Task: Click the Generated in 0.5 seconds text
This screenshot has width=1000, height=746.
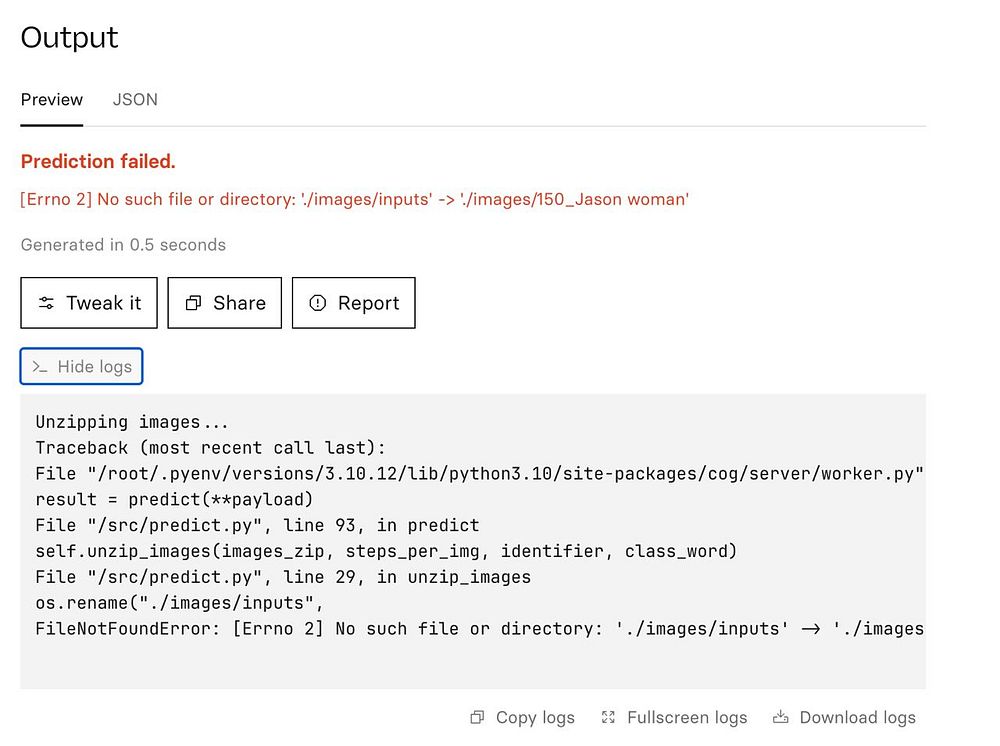Action: pos(123,245)
